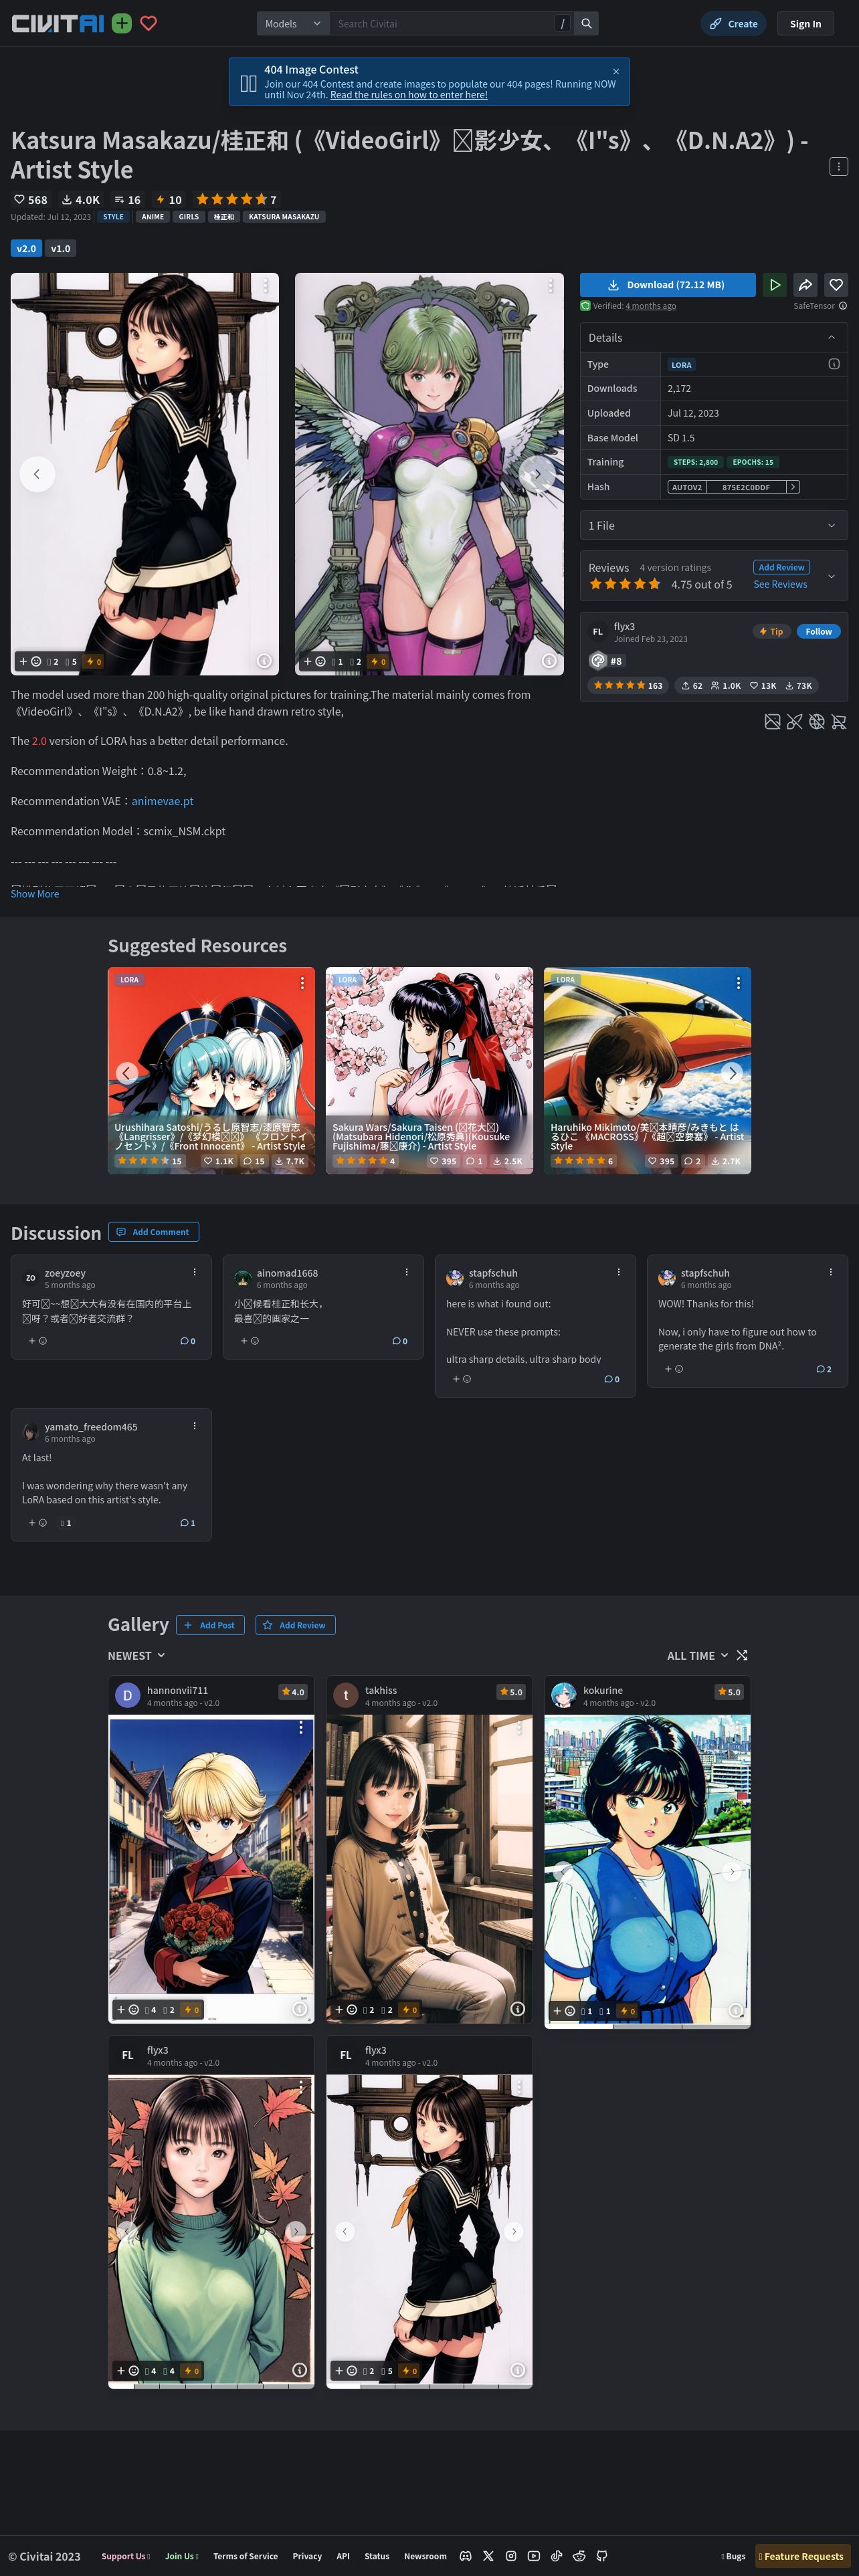Screen dimensions: 859x2576
Task: Click the STYLE tag
Action: pos(114,216)
